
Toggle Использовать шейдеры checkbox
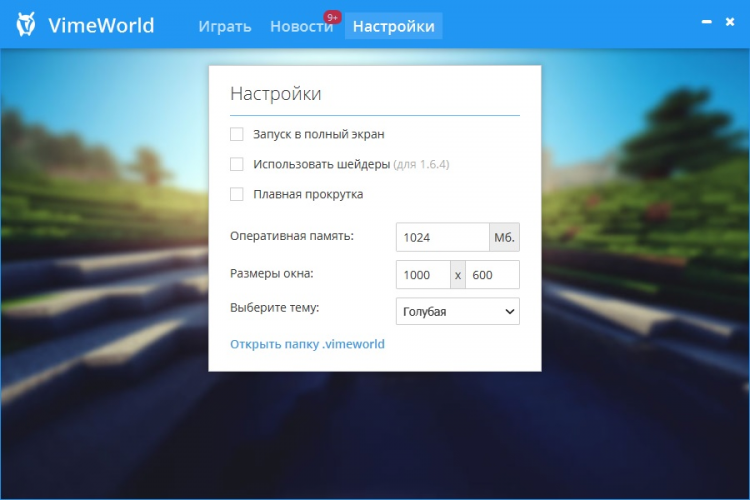(x=237, y=164)
